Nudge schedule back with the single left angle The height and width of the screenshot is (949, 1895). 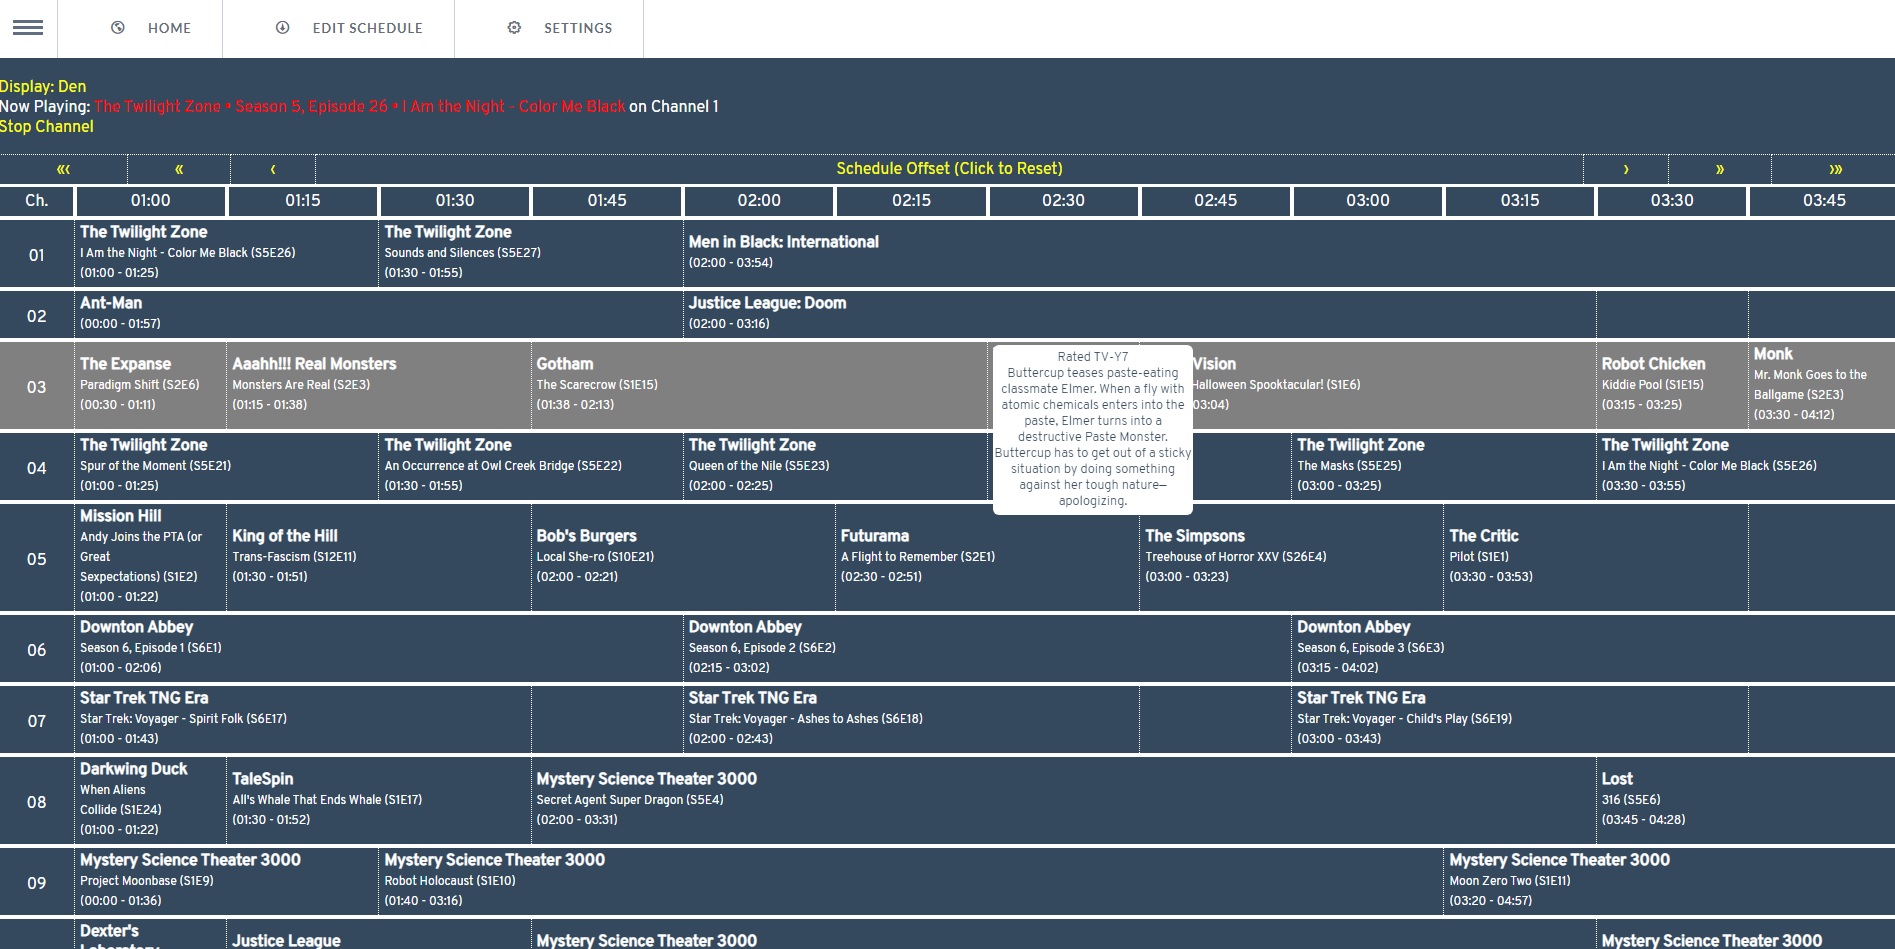click(x=273, y=169)
